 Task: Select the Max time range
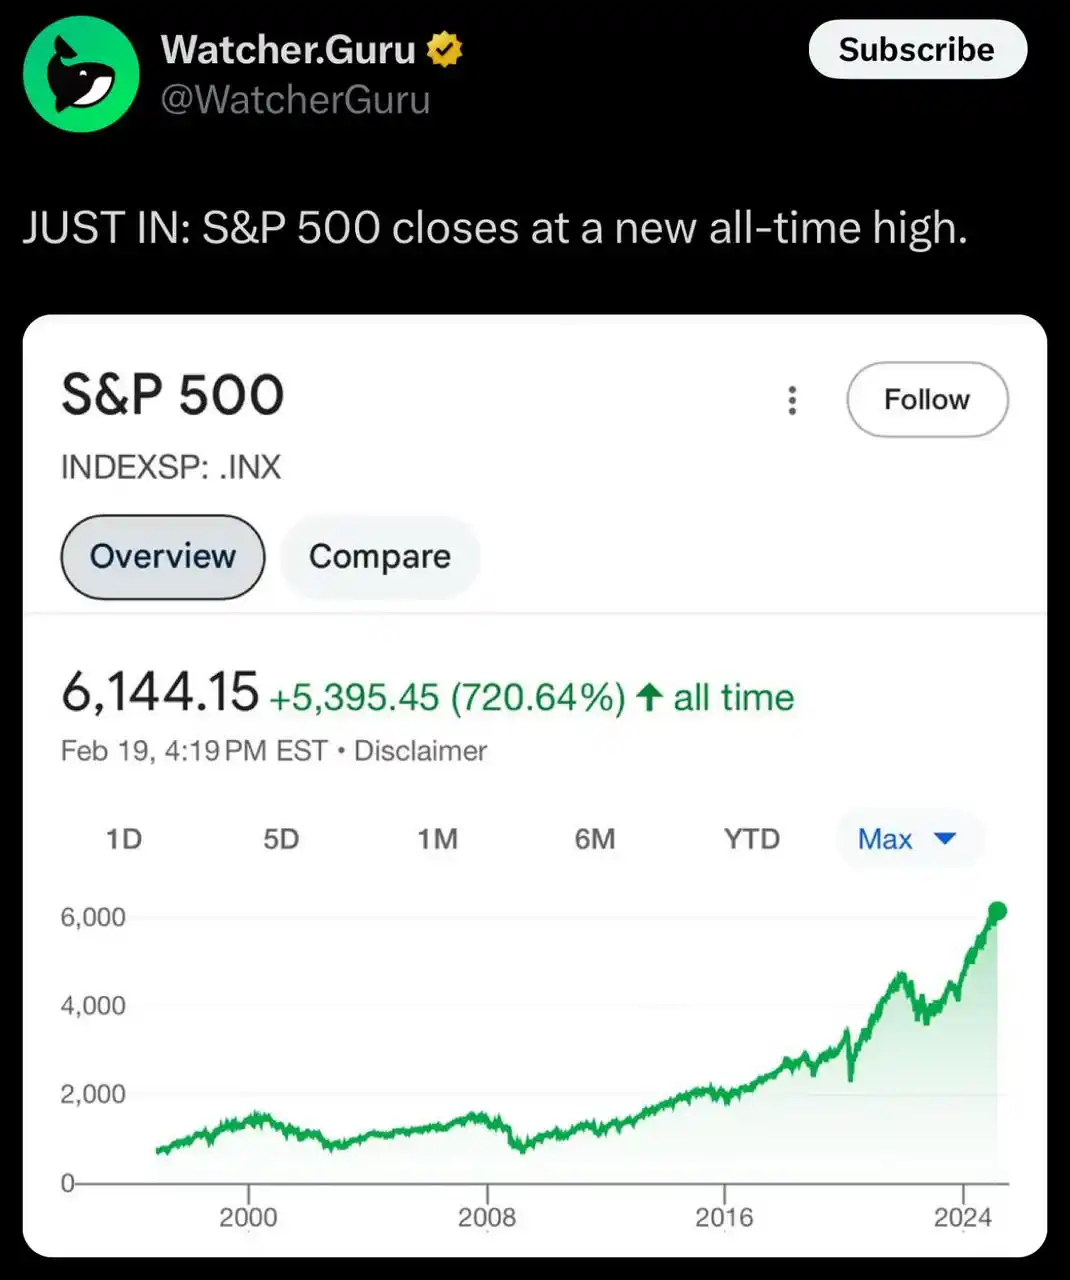pos(885,838)
